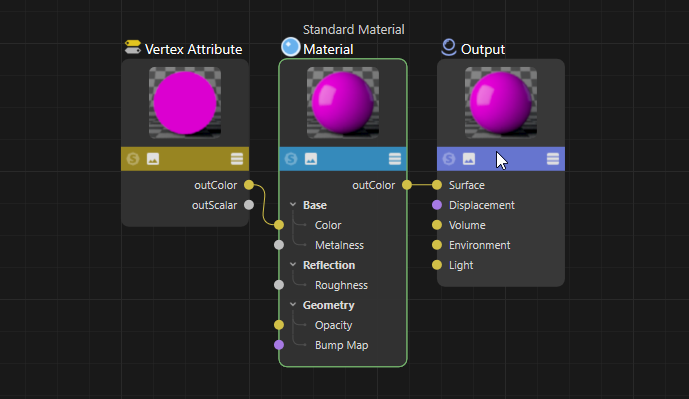Open hamburger menu on Output node
The width and height of the screenshot is (689, 399).
[553, 159]
